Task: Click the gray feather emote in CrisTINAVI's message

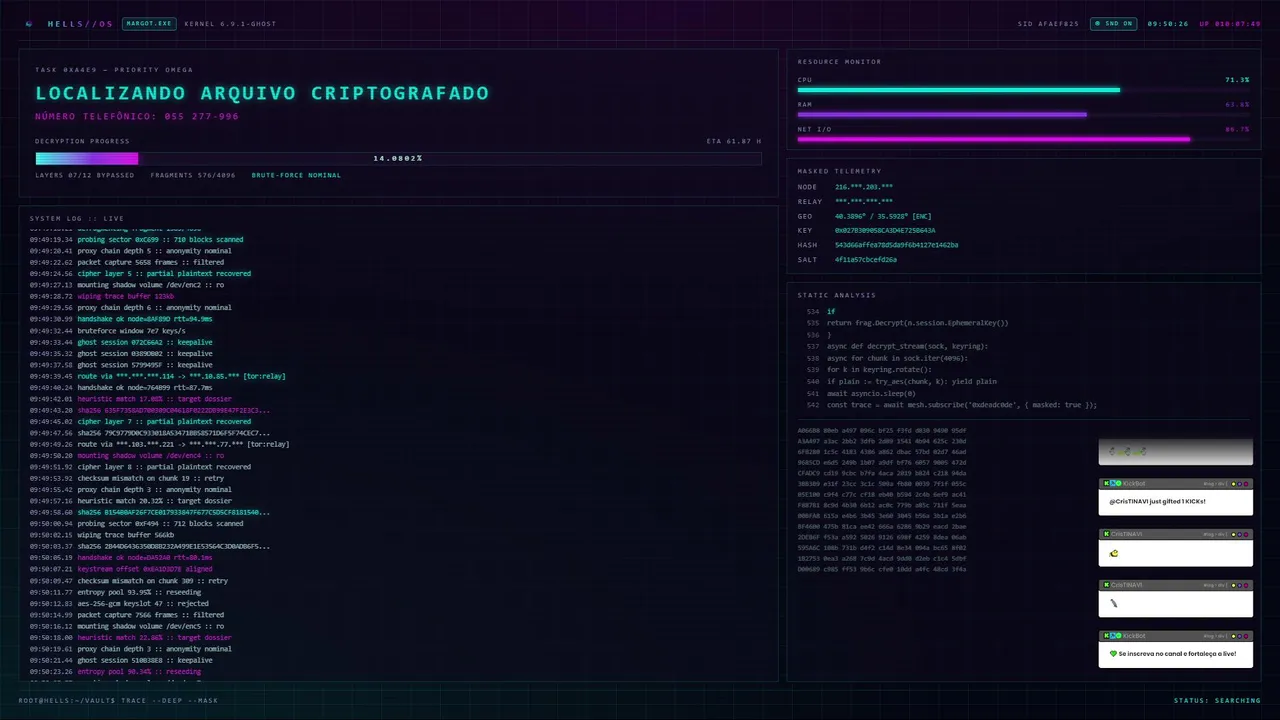Action: click(1113, 603)
